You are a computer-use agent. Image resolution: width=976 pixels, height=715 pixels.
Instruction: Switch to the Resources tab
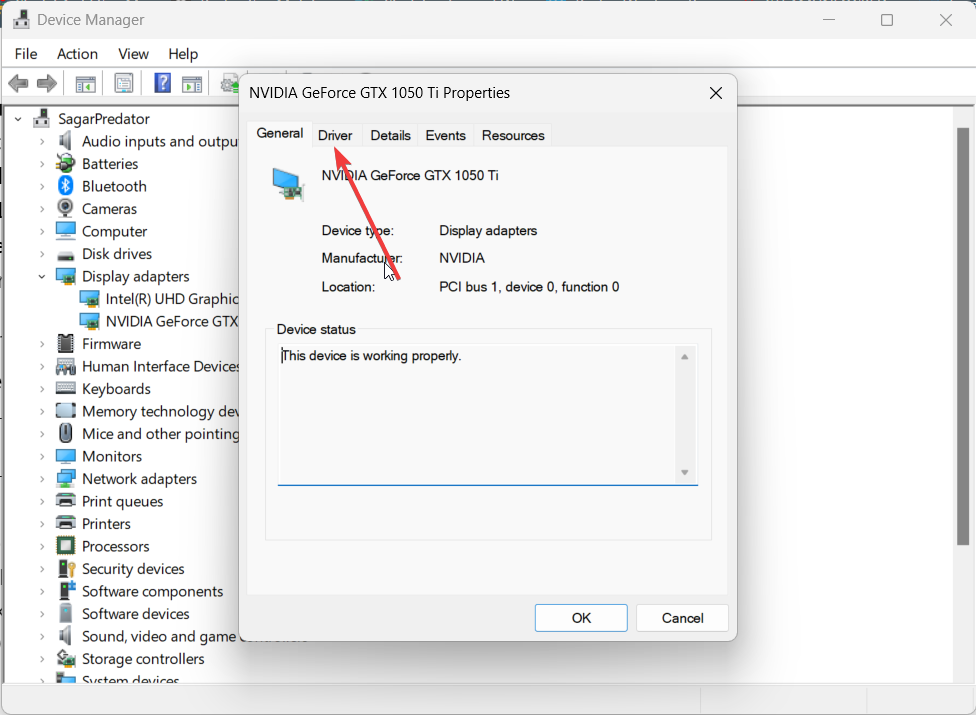(x=513, y=136)
